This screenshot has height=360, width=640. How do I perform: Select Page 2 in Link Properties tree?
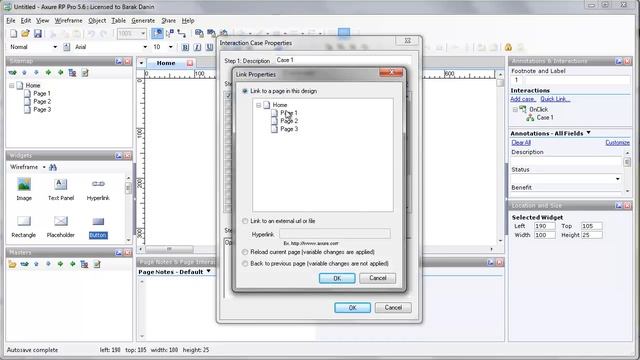coord(289,121)
